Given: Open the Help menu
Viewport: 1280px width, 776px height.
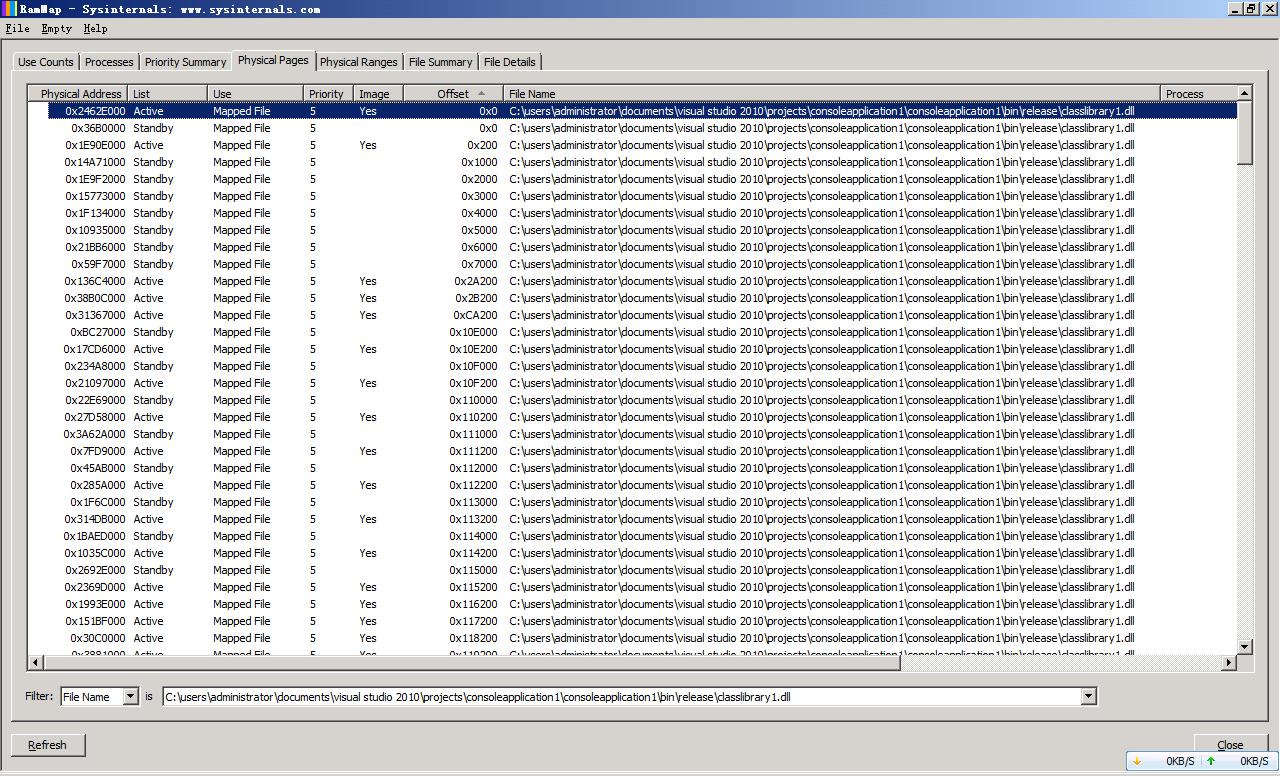Looking at the screenshot, I should (x=95, y=29).
